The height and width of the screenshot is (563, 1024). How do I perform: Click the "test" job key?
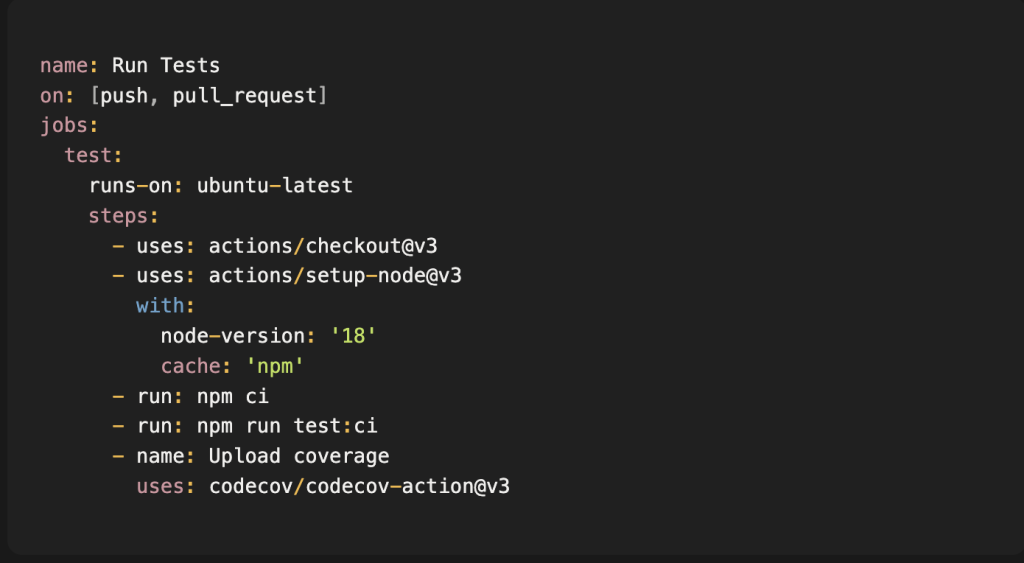coord(88,156)
